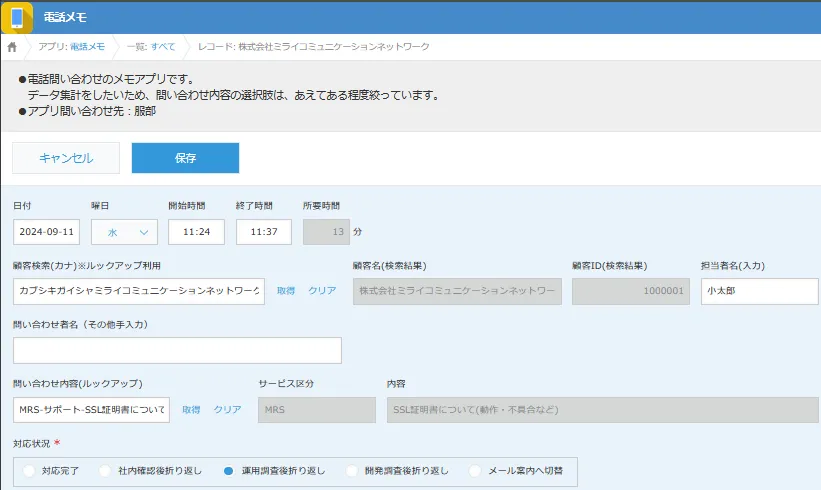Click 取得 next to inquiry content lookup
The width and height of the screenshot is (821, 490).
pos(191,410)
